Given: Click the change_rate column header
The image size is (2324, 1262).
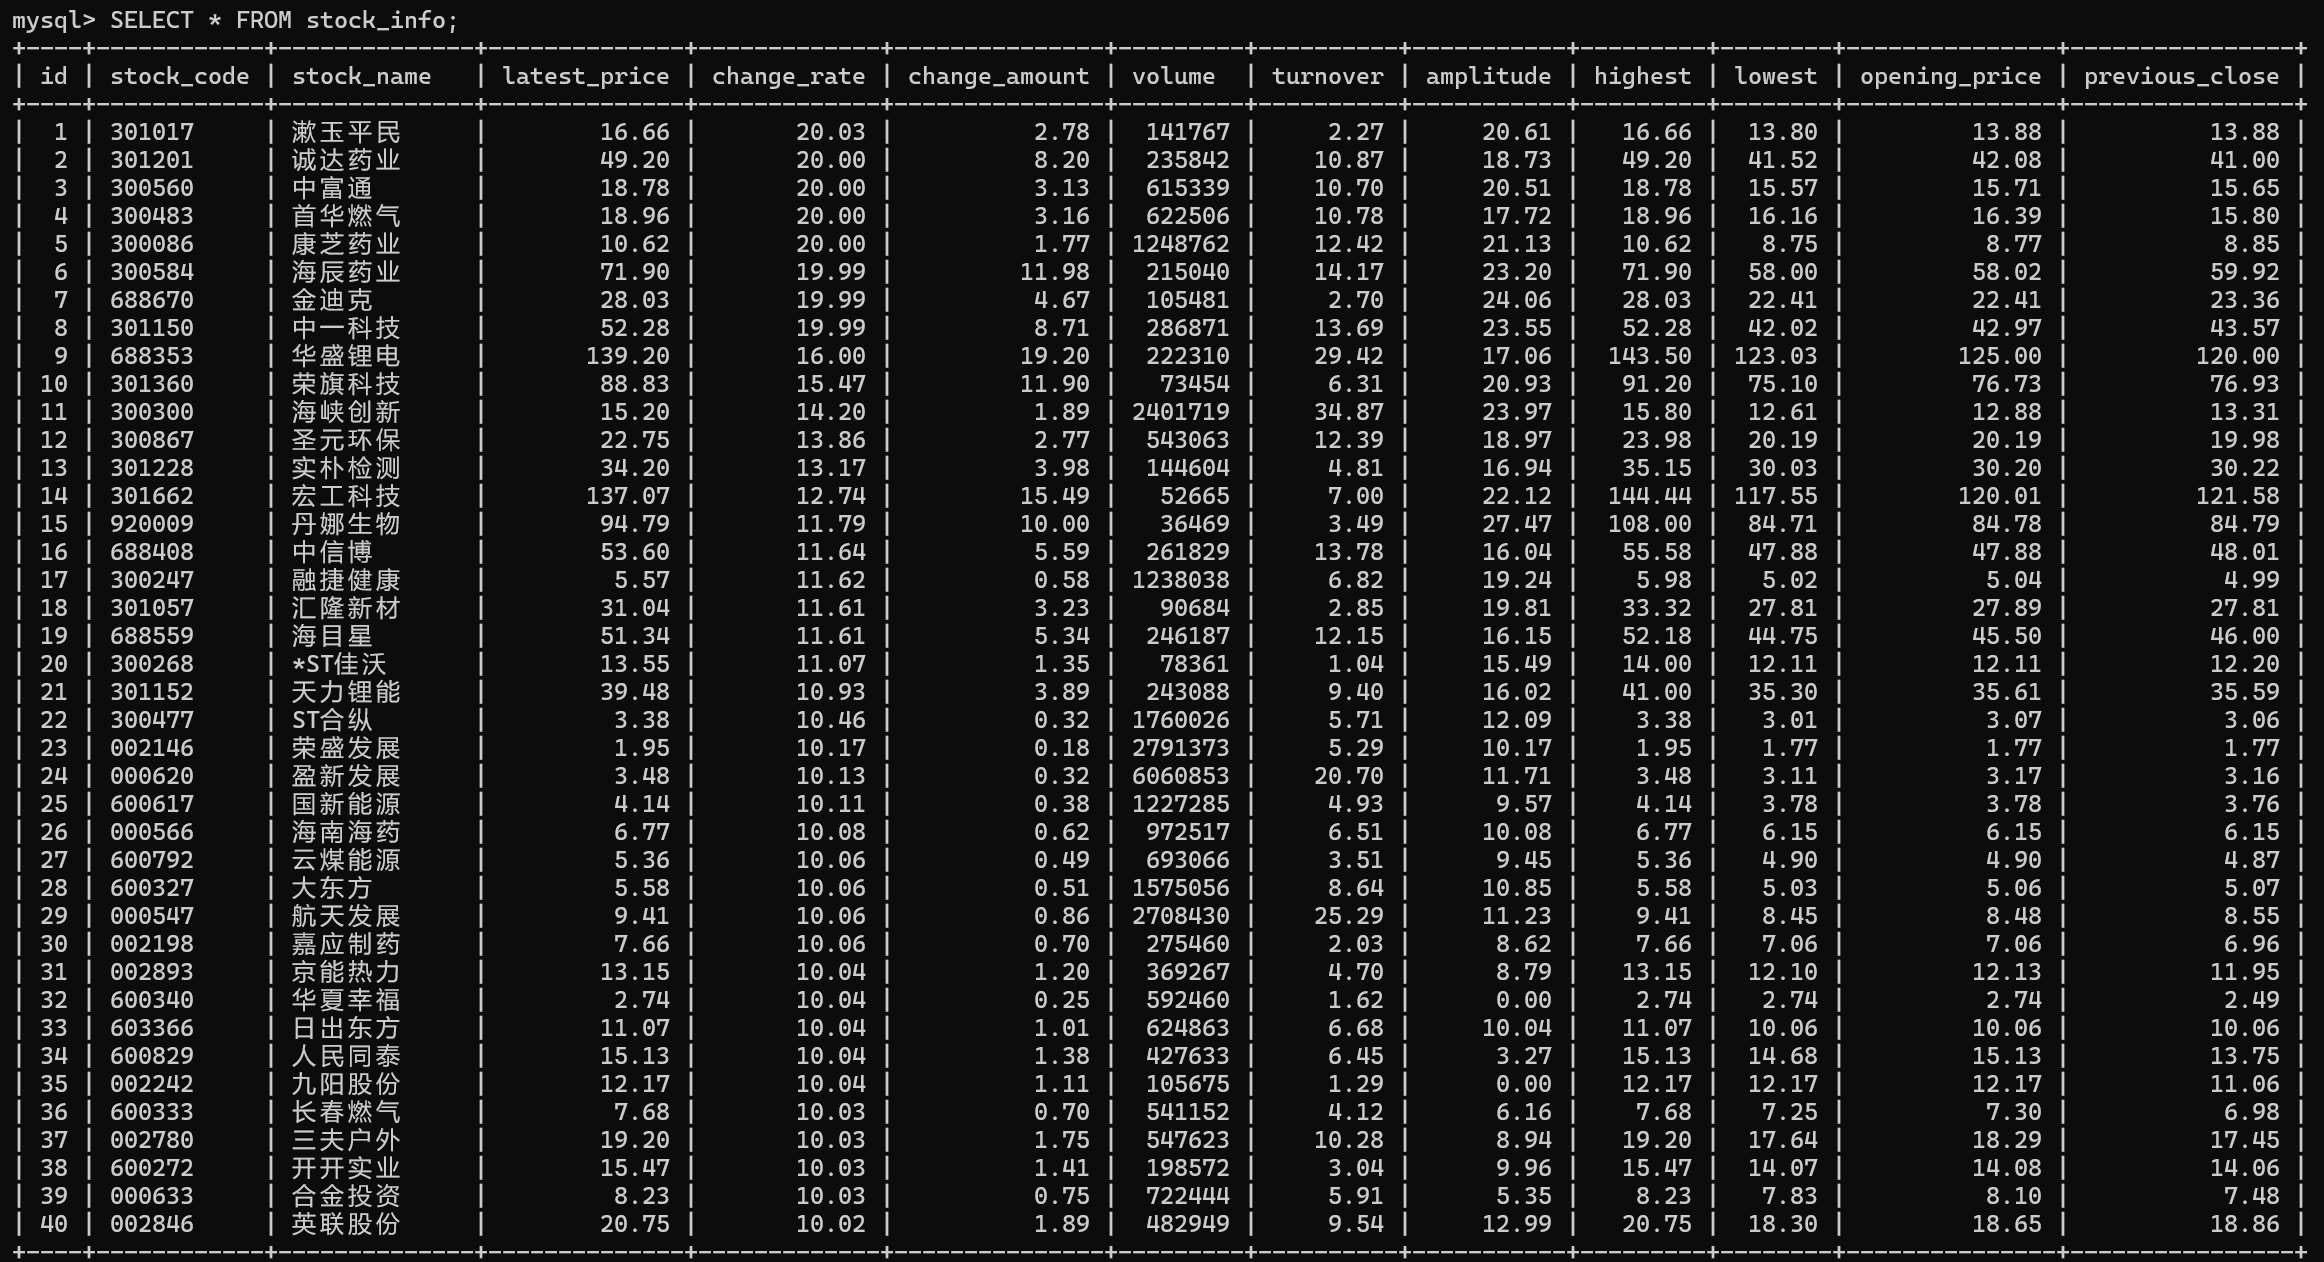Looking at the screenshot, I should (788, 77).
